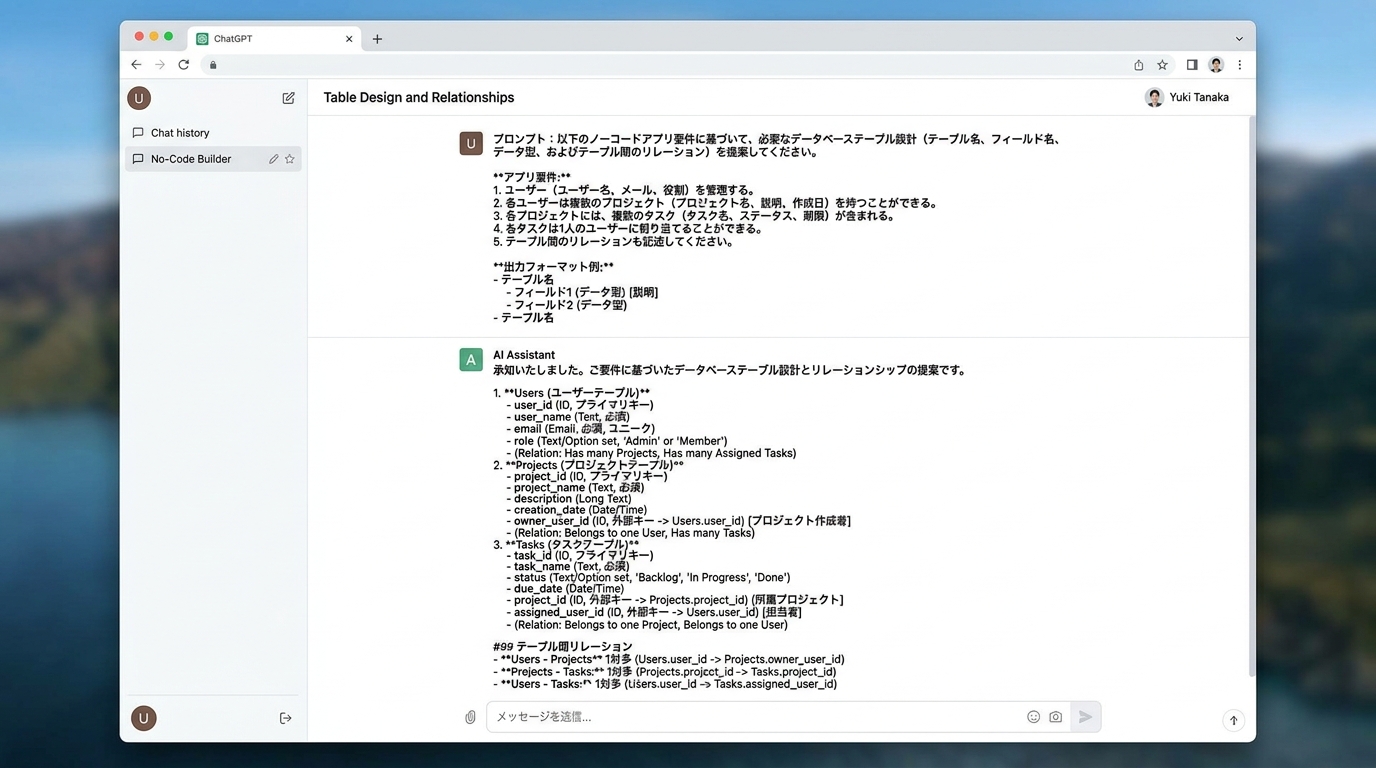This screenshot has height=768, width=1376.
Task: Click the scroll-to-top arrow button
Action: point(1233,720)
